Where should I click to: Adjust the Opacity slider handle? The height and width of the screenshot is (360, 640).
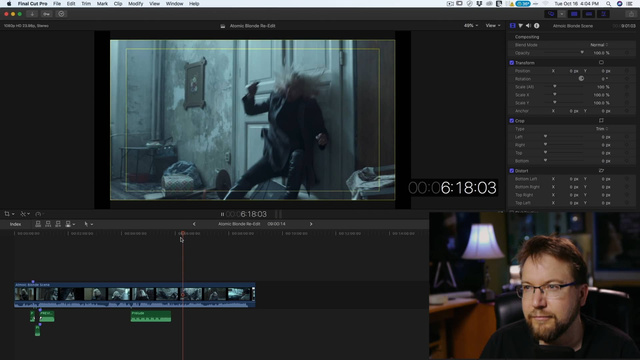click(582, 53)
